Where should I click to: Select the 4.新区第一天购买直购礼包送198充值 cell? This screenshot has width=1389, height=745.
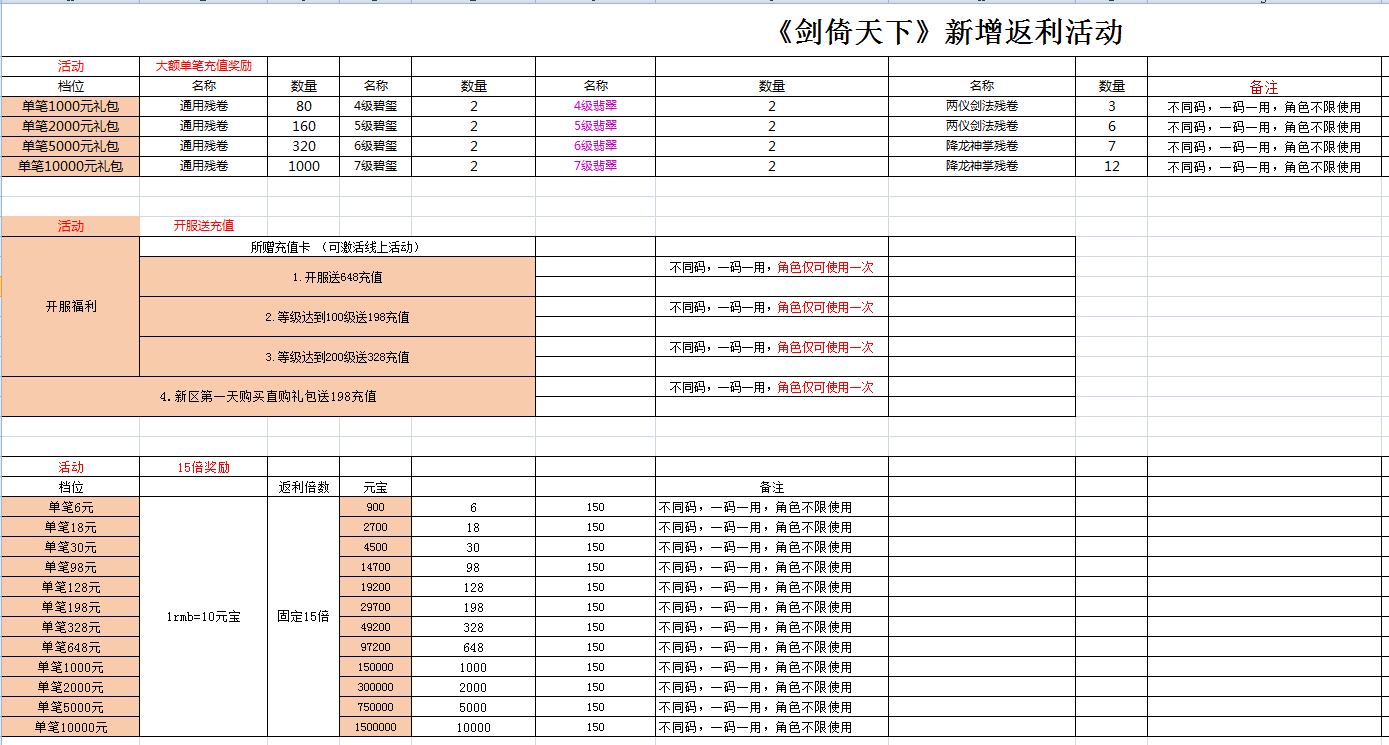(x=268, y=396)
